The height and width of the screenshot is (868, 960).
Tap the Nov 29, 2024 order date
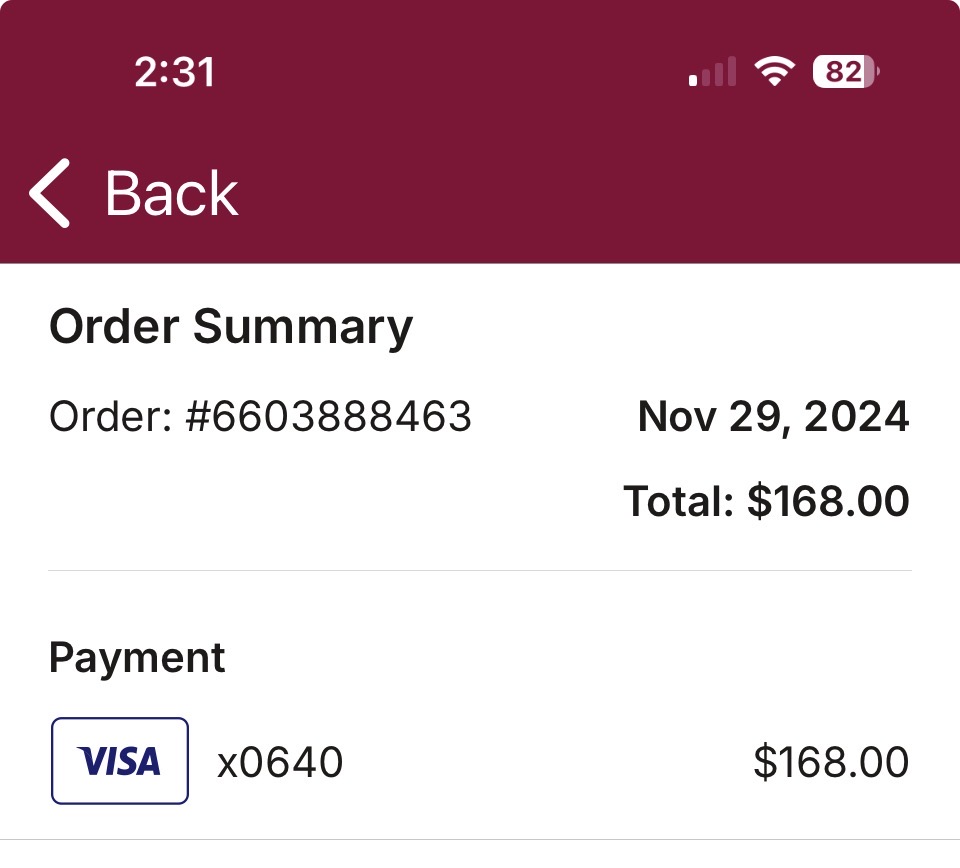773,417
